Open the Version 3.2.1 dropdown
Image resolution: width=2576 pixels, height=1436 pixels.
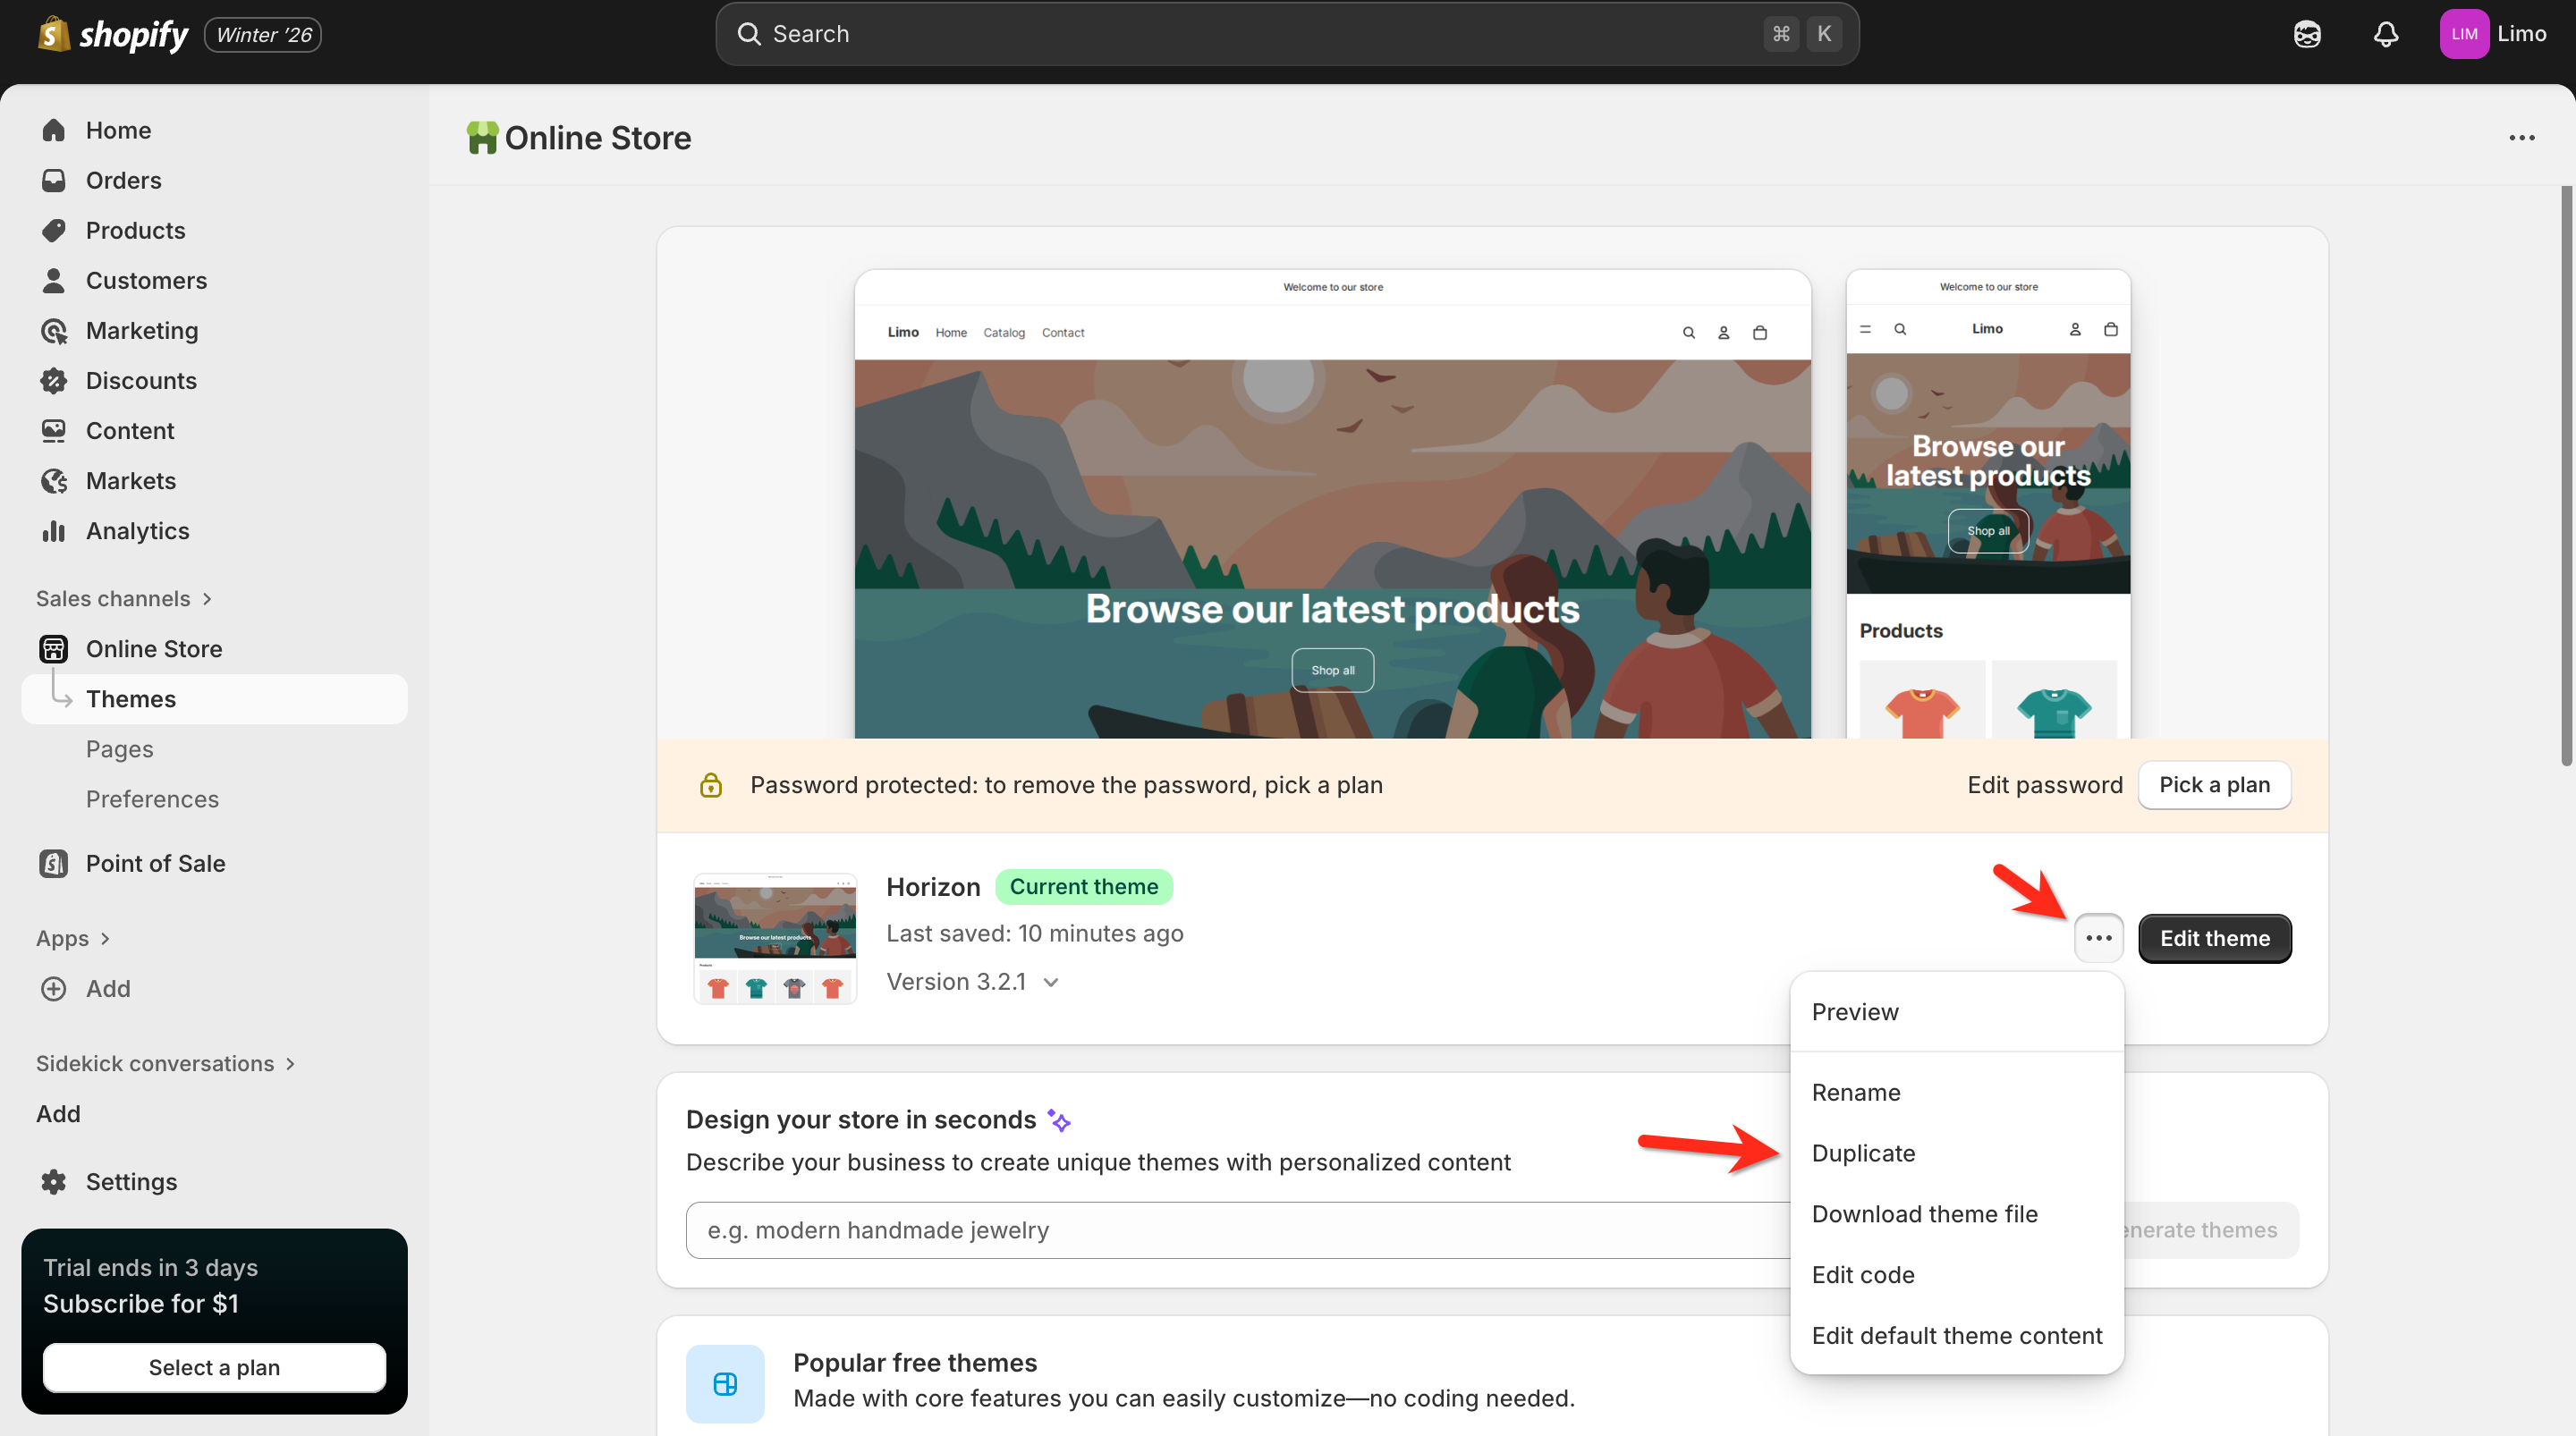pyautogui.click(x=974, y=981)
